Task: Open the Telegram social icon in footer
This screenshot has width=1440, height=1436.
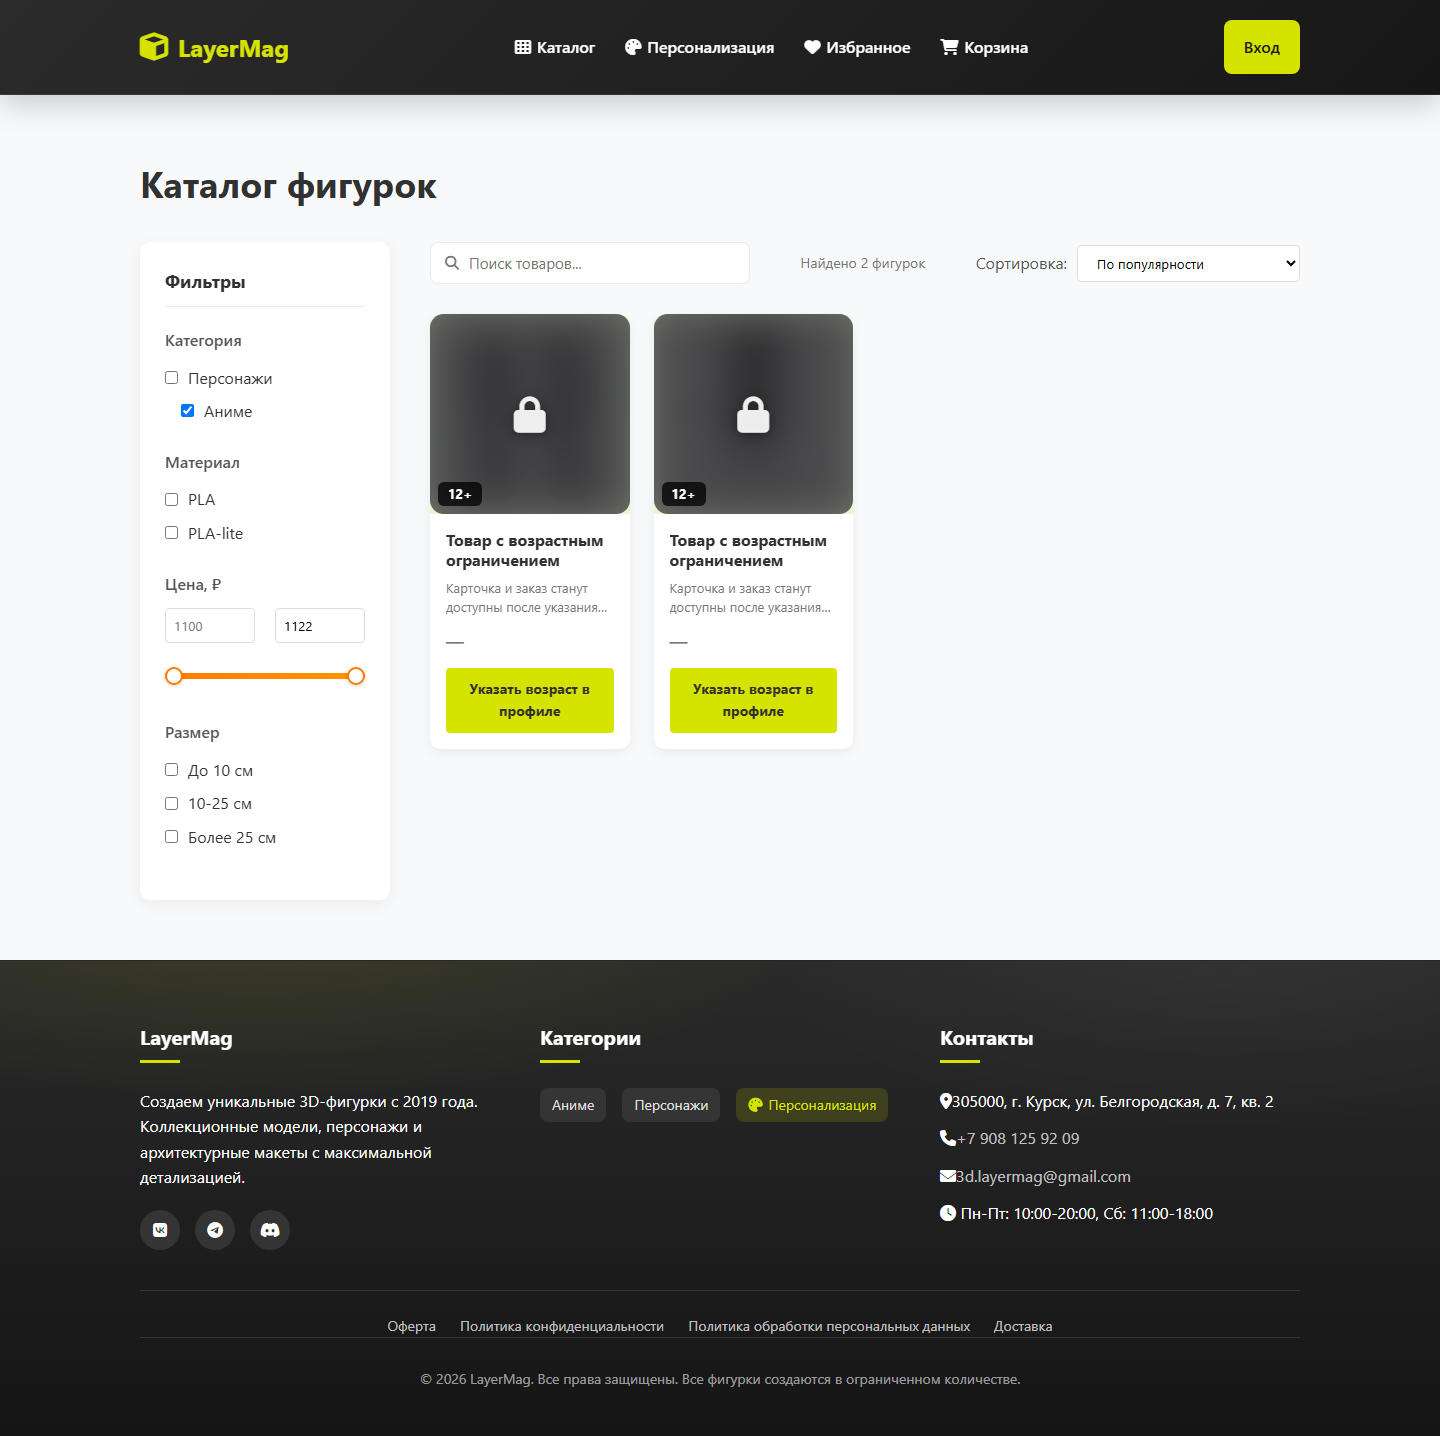Action: tap(215, 1230)
